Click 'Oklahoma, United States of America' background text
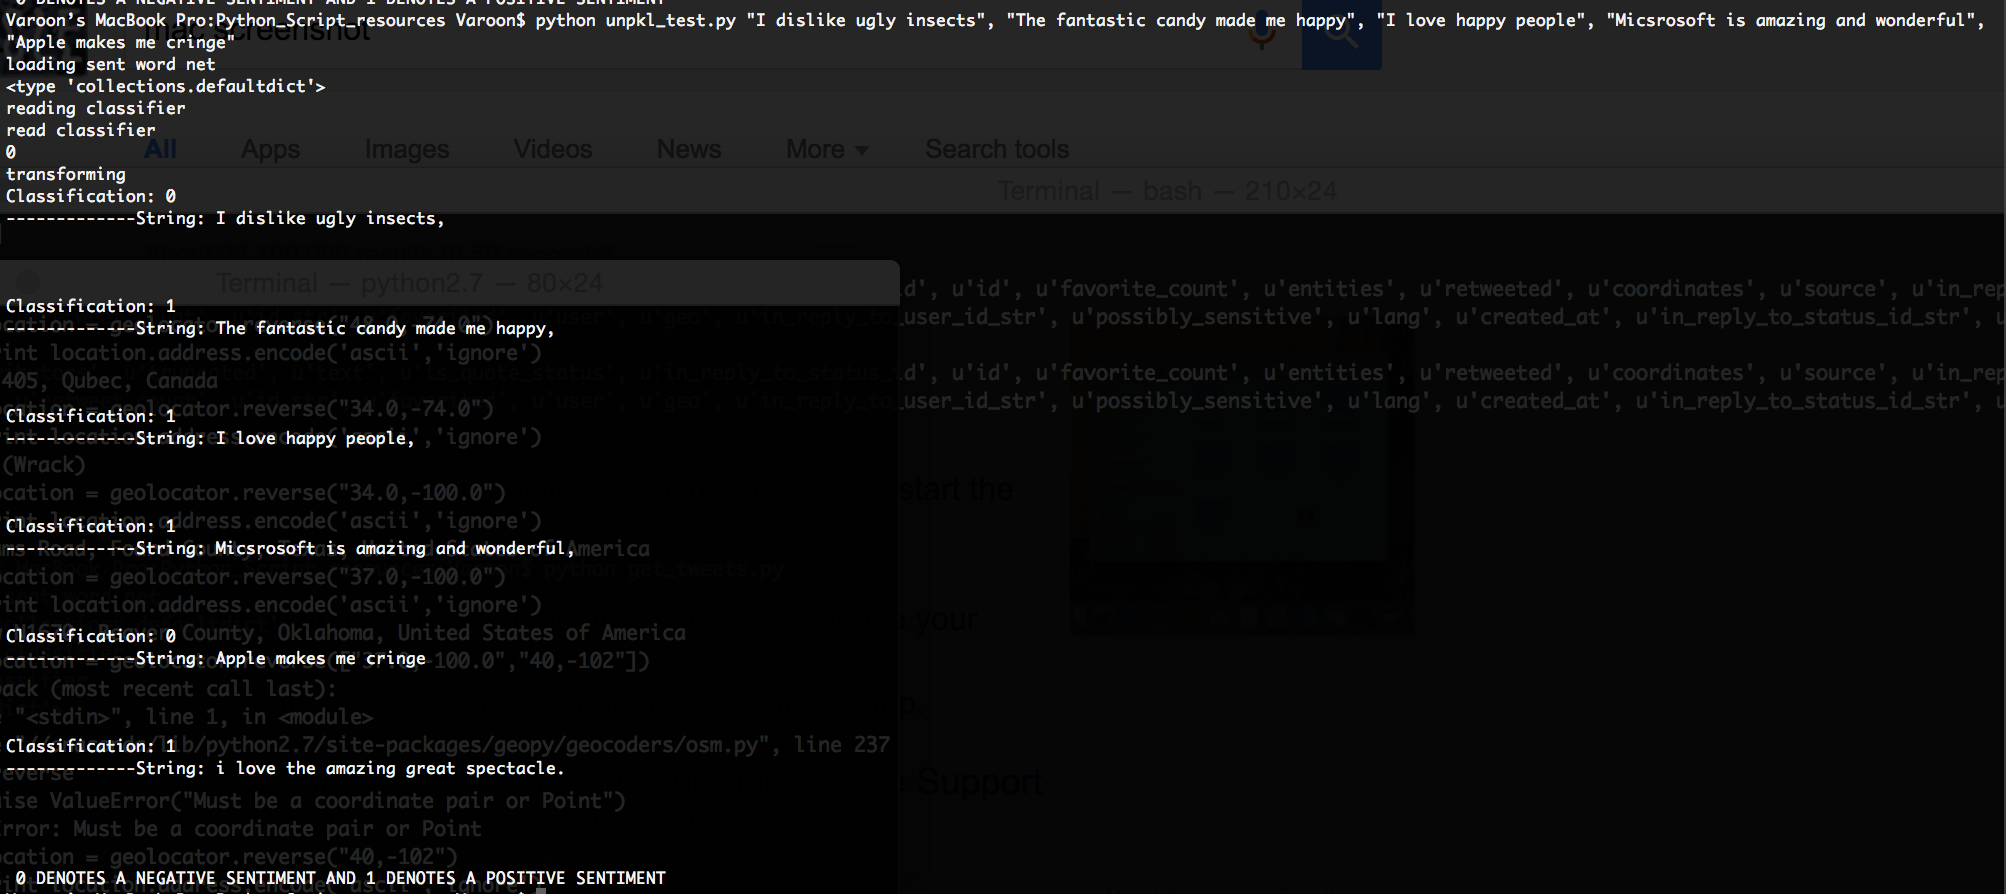The width and height of the screenshot is (2006, 894). click(x=482, y=633)
